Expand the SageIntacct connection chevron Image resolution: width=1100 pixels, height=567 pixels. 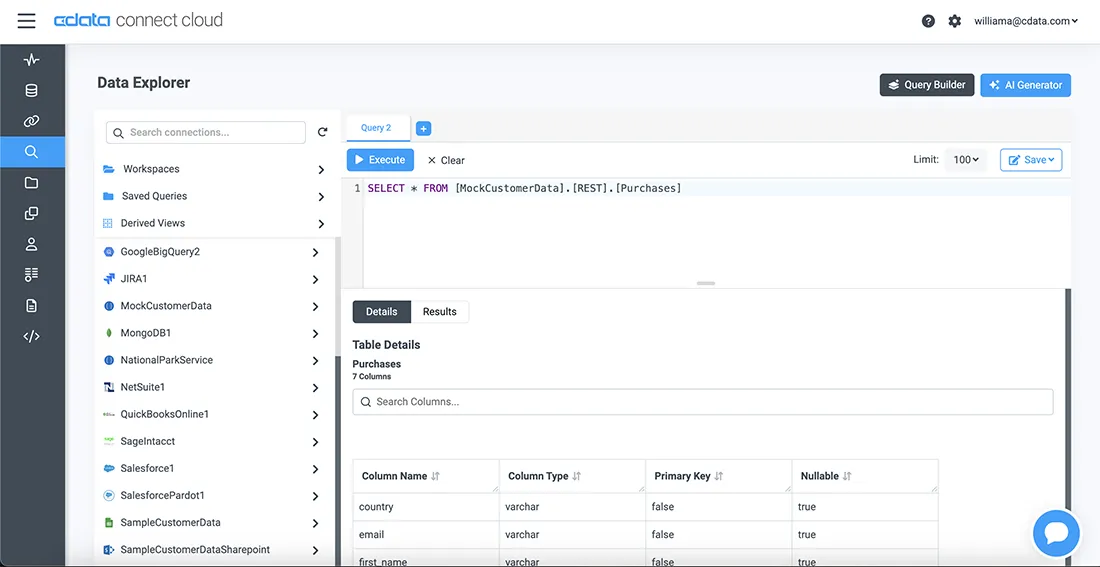coord(316,442)
